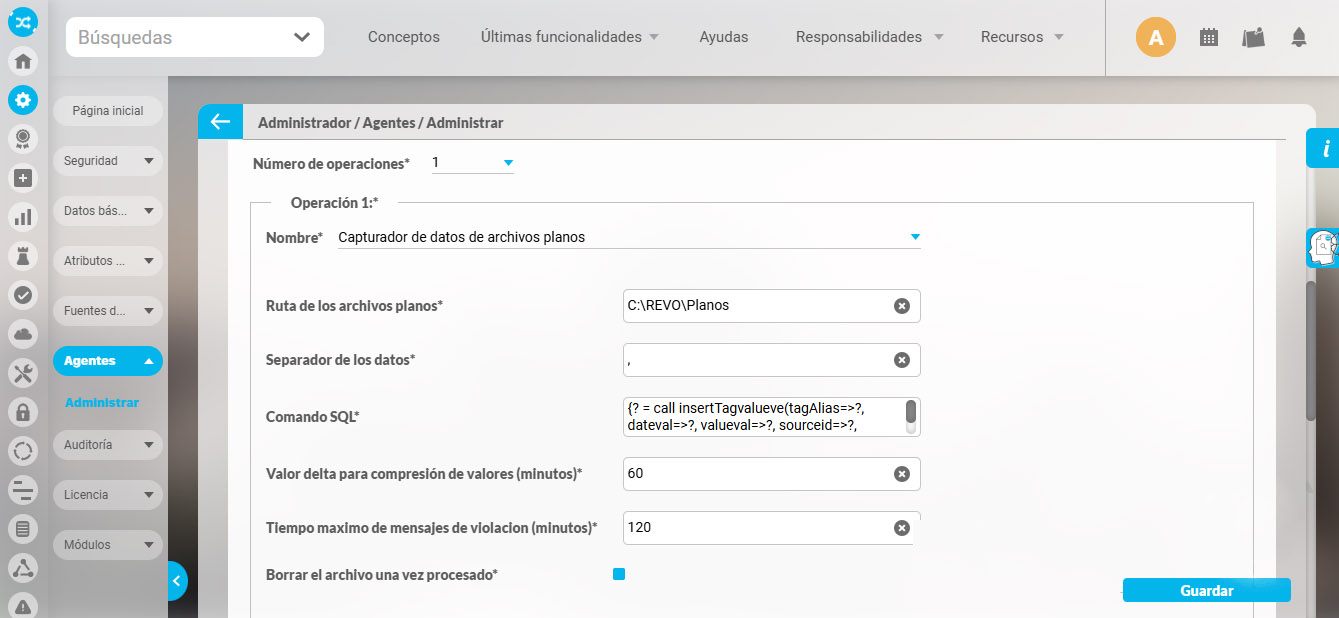Click the padlock icon in left sidebar
Screen dimensions: 1339x618
click(x=23, y=411)
